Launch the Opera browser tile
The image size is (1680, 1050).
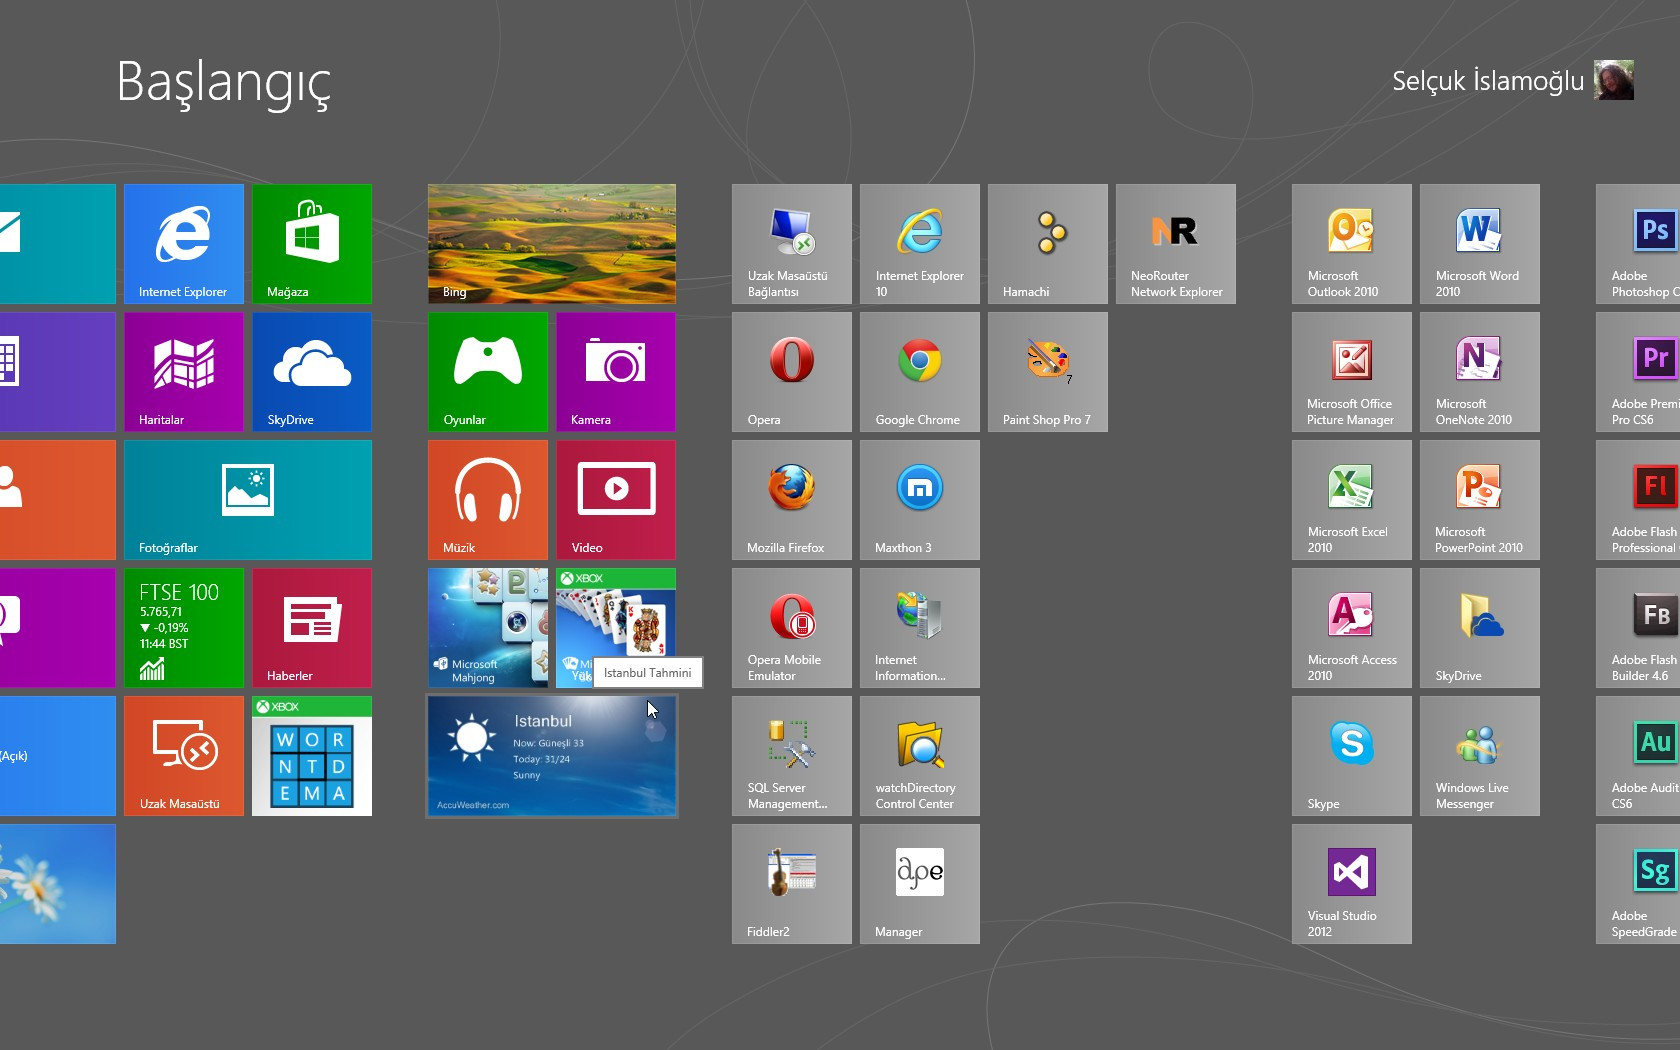[x=792, y=372]
